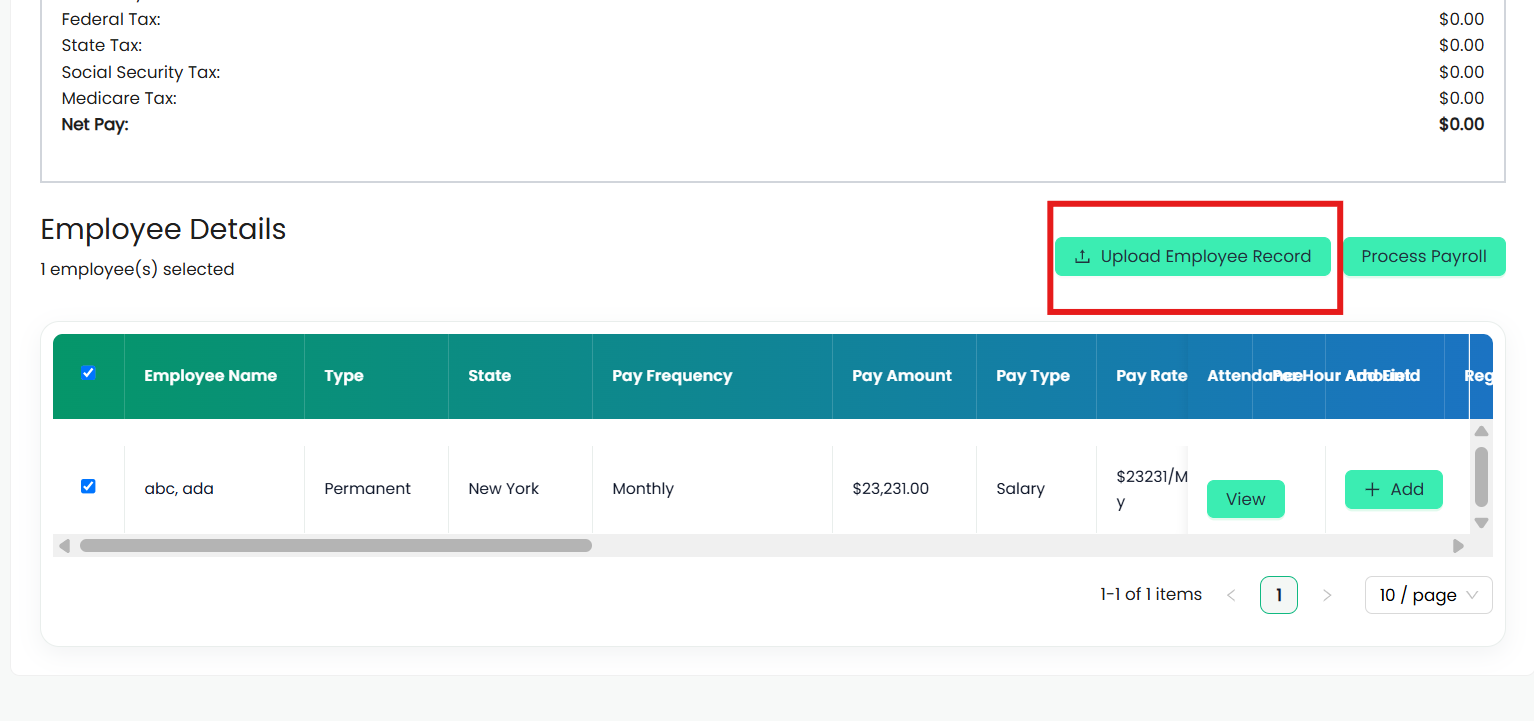Click the table's horizontal scrollbar left arrow
Screen dimensions: 1534x721
pos(64,546)
